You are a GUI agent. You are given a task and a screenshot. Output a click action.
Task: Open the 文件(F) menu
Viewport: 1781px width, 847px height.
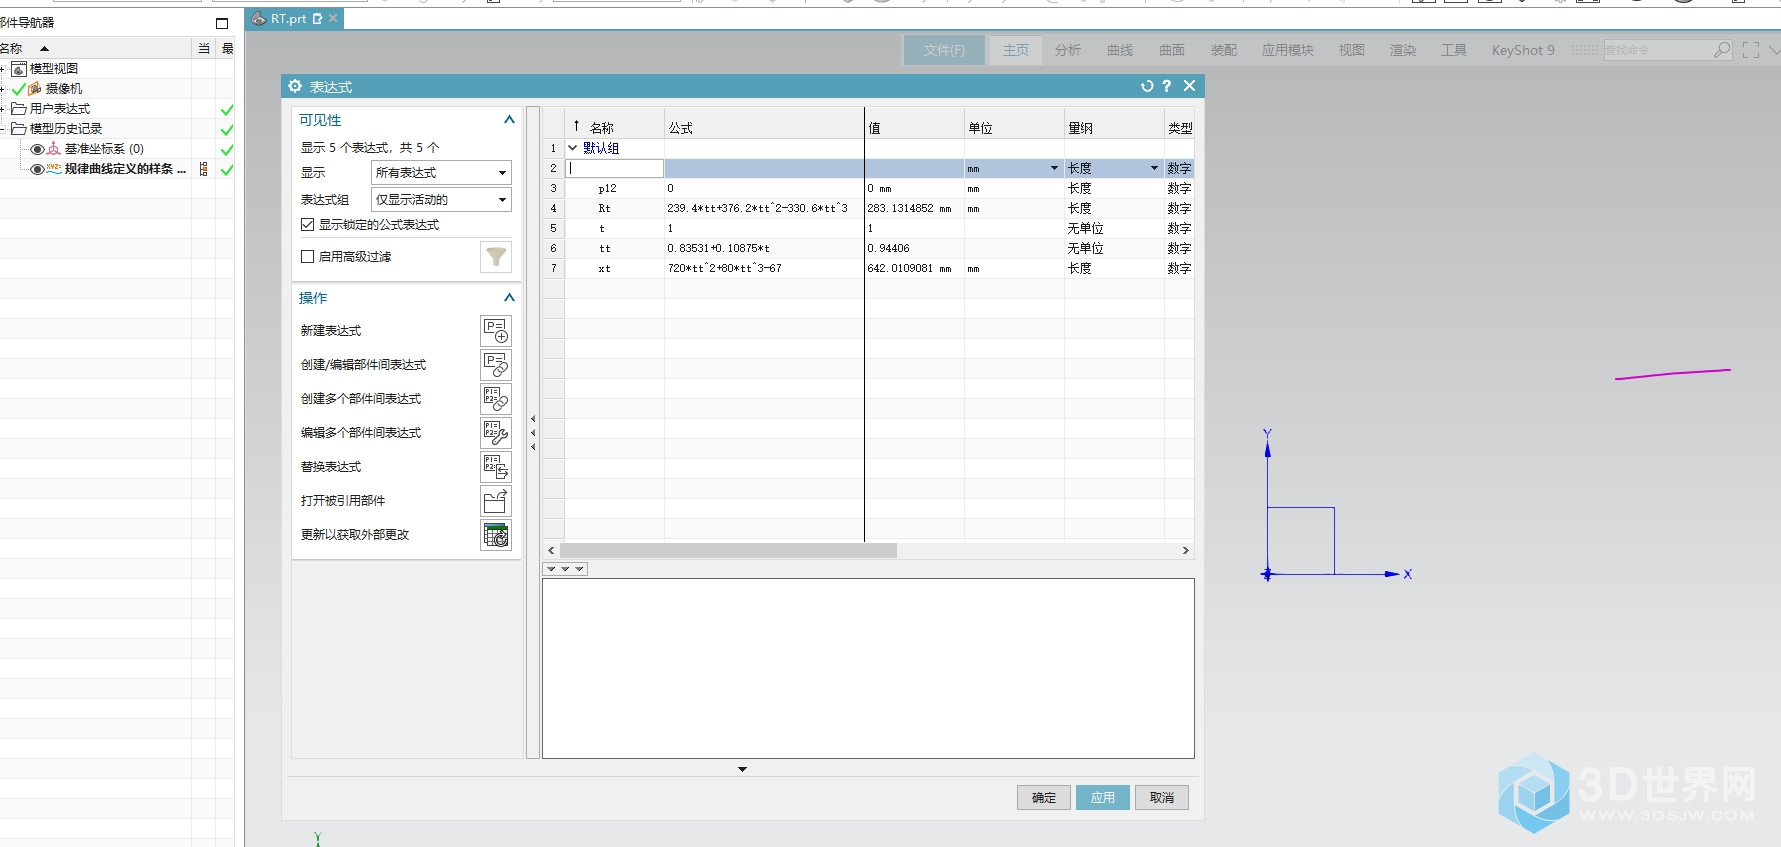(x=944, y=50)
